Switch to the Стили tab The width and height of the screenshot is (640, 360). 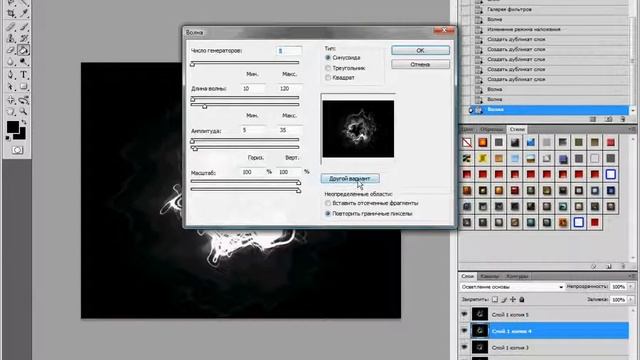click(517, 129)
